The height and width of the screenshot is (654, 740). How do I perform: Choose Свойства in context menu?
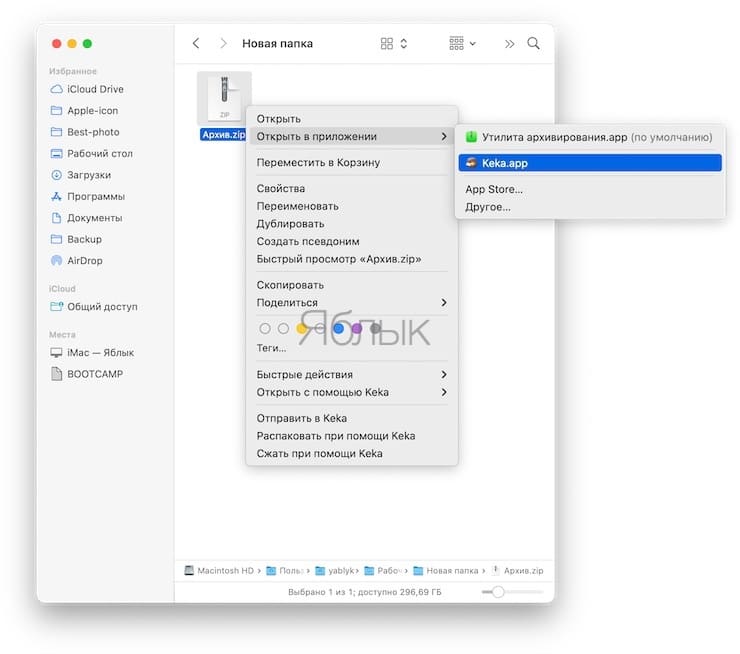tap(352, 188)
